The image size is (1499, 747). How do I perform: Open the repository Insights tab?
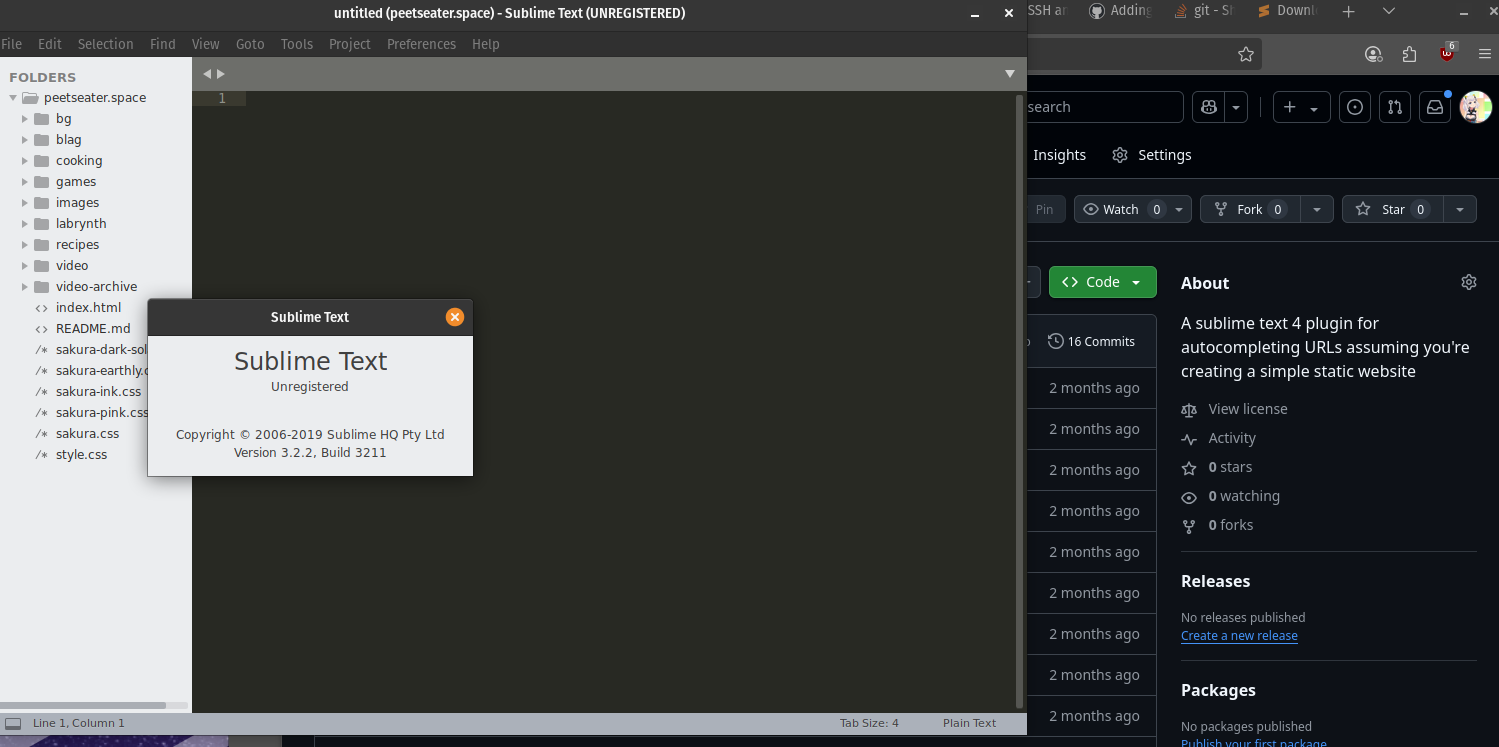click(1059, 155)
